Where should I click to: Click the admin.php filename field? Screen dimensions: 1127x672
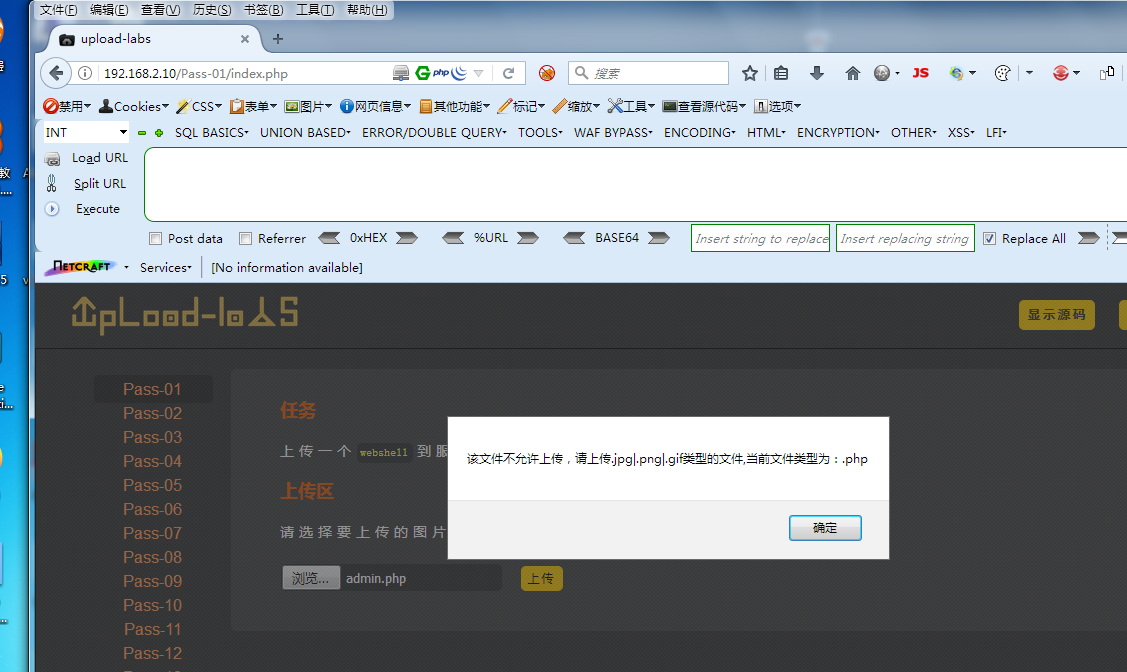pos(420,577)
